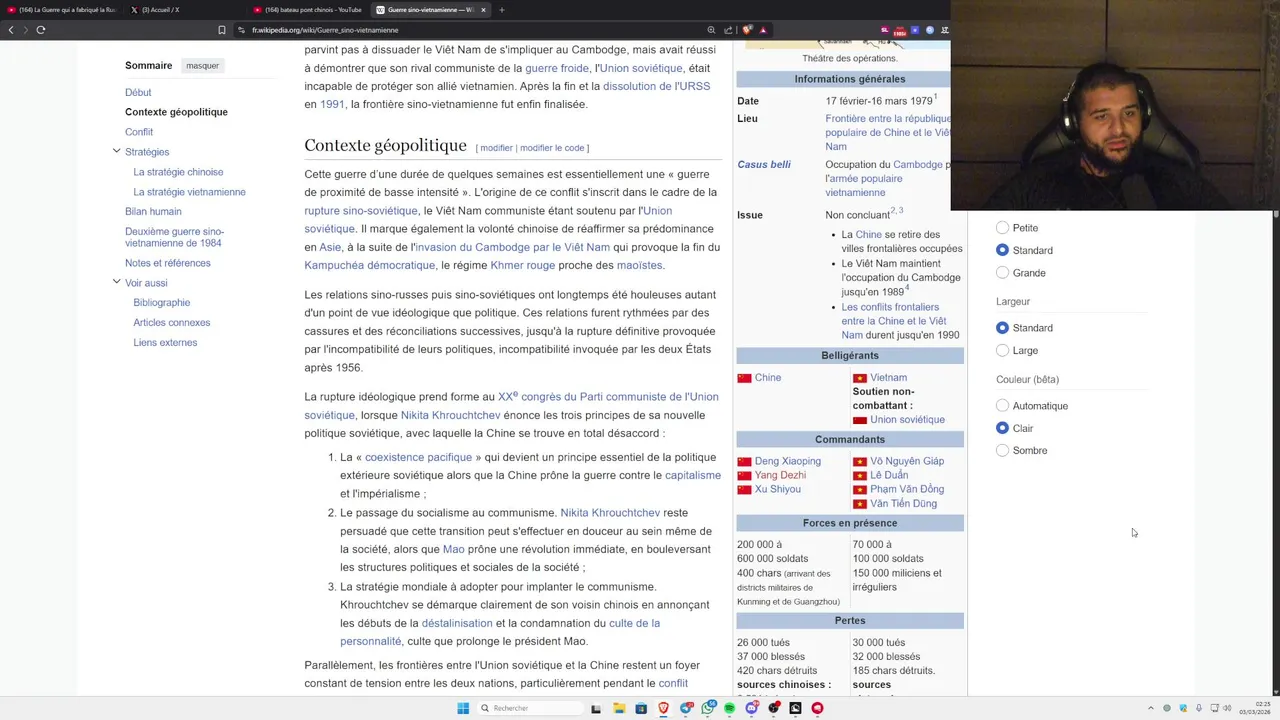Select the Standard width option under Largeur
The width and height of the screenshot is (1280, 720).
click(x=1002, y=328)
